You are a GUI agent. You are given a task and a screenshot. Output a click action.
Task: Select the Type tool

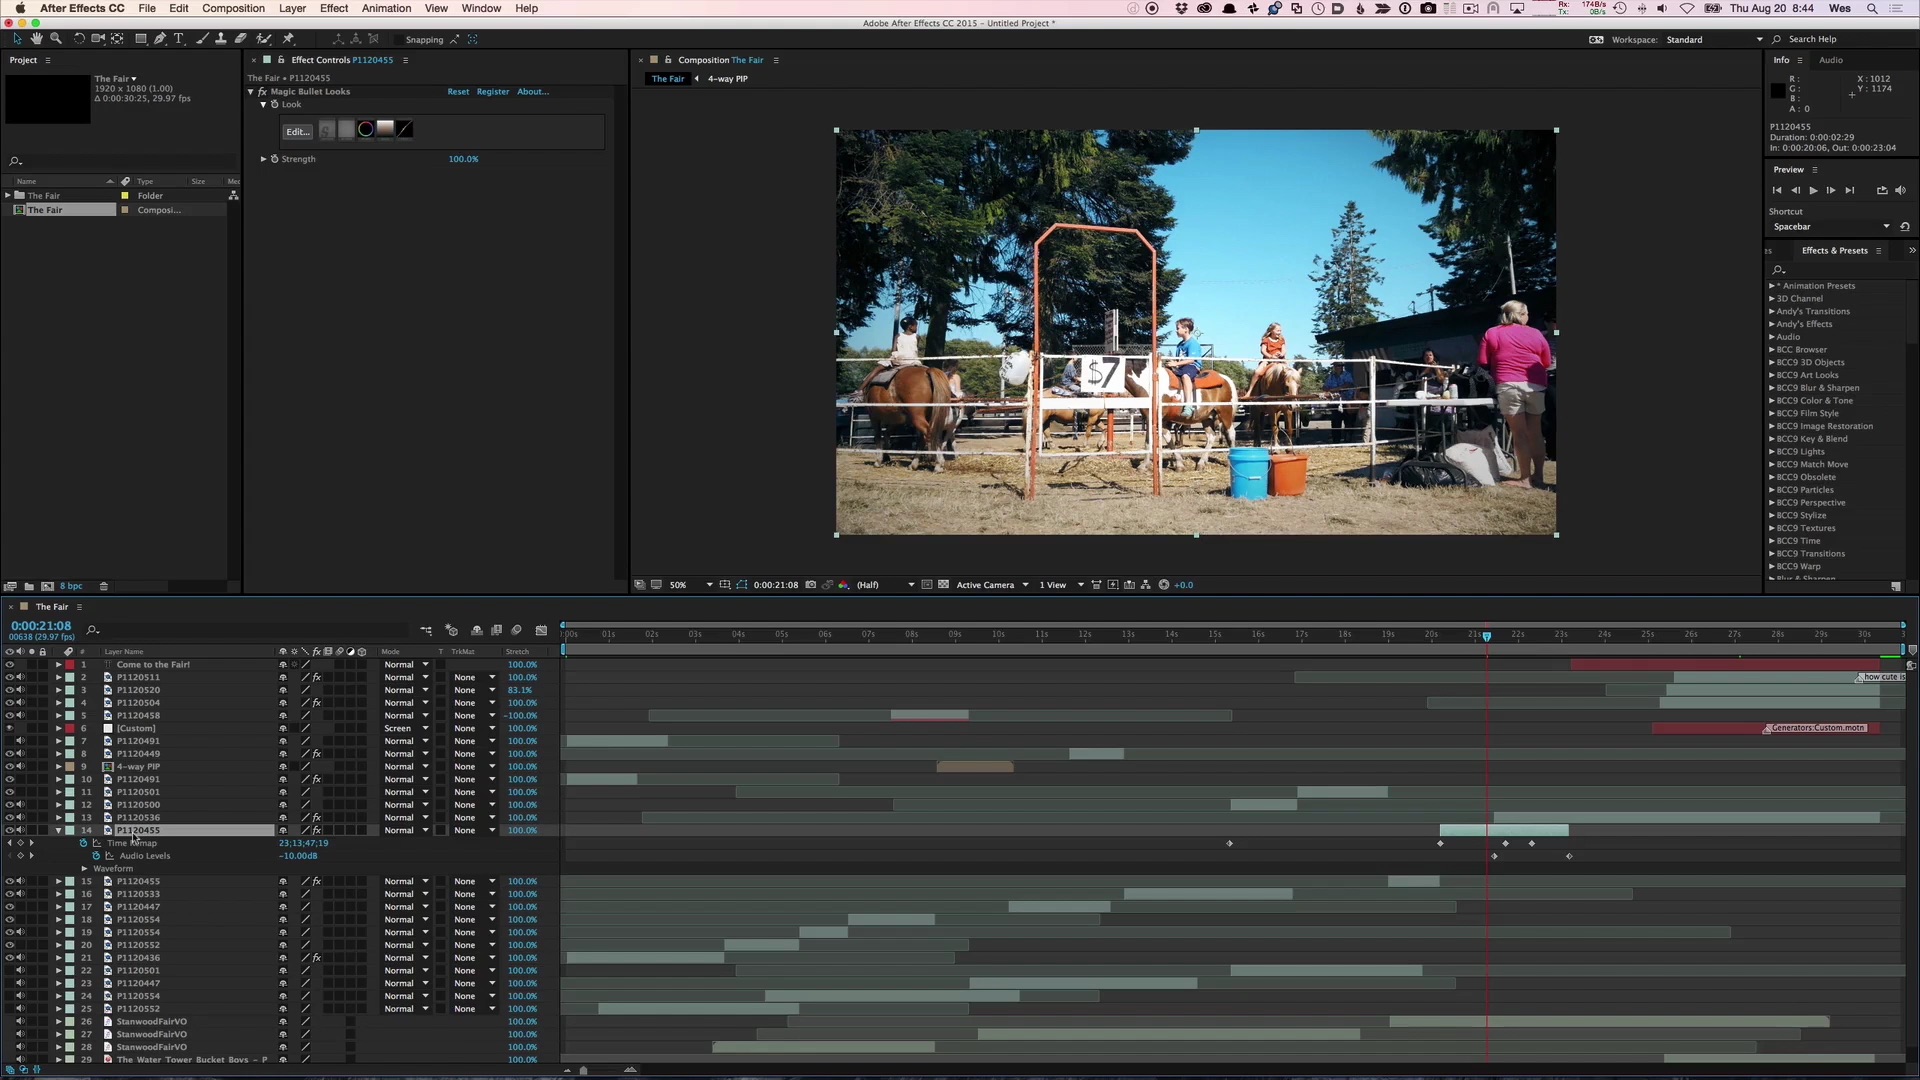click(x=179, y=39)
